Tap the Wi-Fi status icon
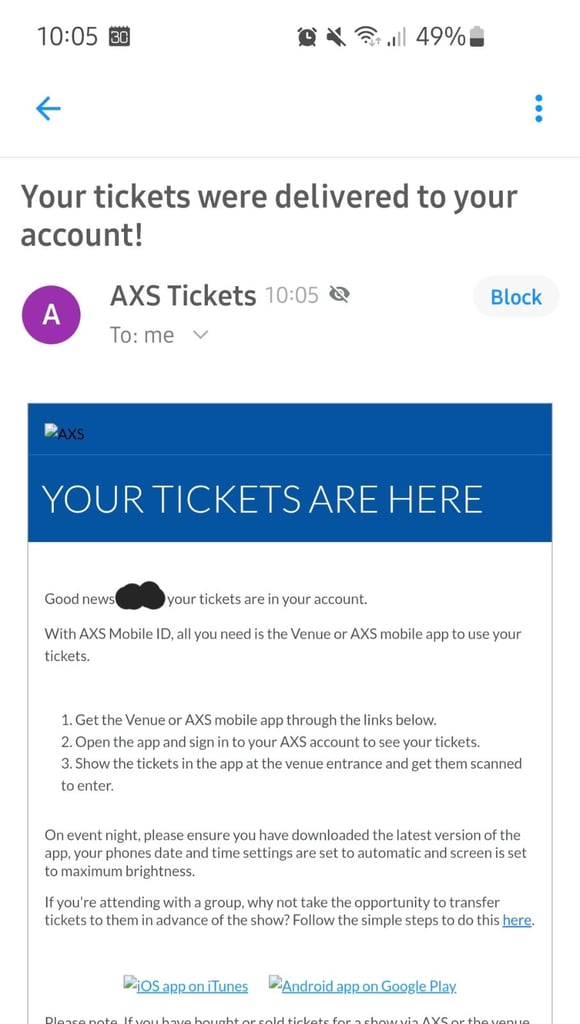580x1024 pixels. (x=368, y=38)
